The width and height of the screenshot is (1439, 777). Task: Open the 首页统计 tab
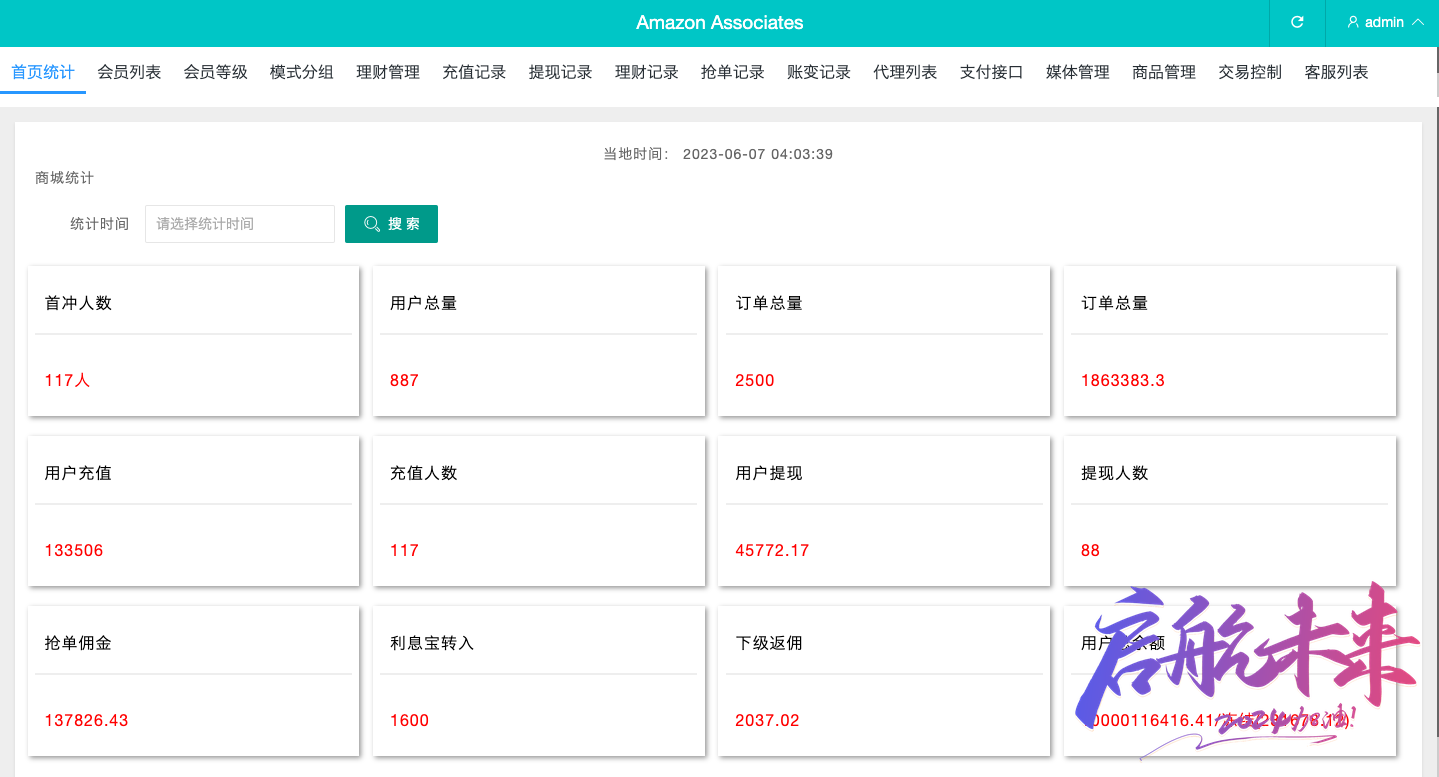click(x=43, y=72)
